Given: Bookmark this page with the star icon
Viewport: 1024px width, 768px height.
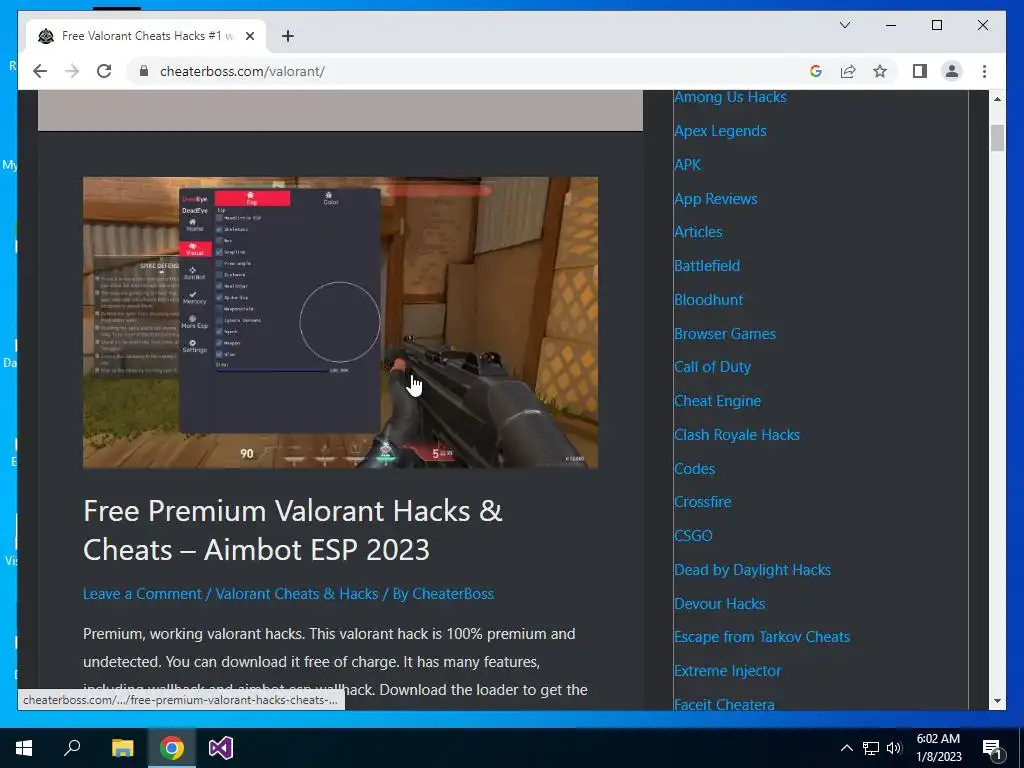Looking at the screenshot, I should pyautogui.click(x=880, y=71).
